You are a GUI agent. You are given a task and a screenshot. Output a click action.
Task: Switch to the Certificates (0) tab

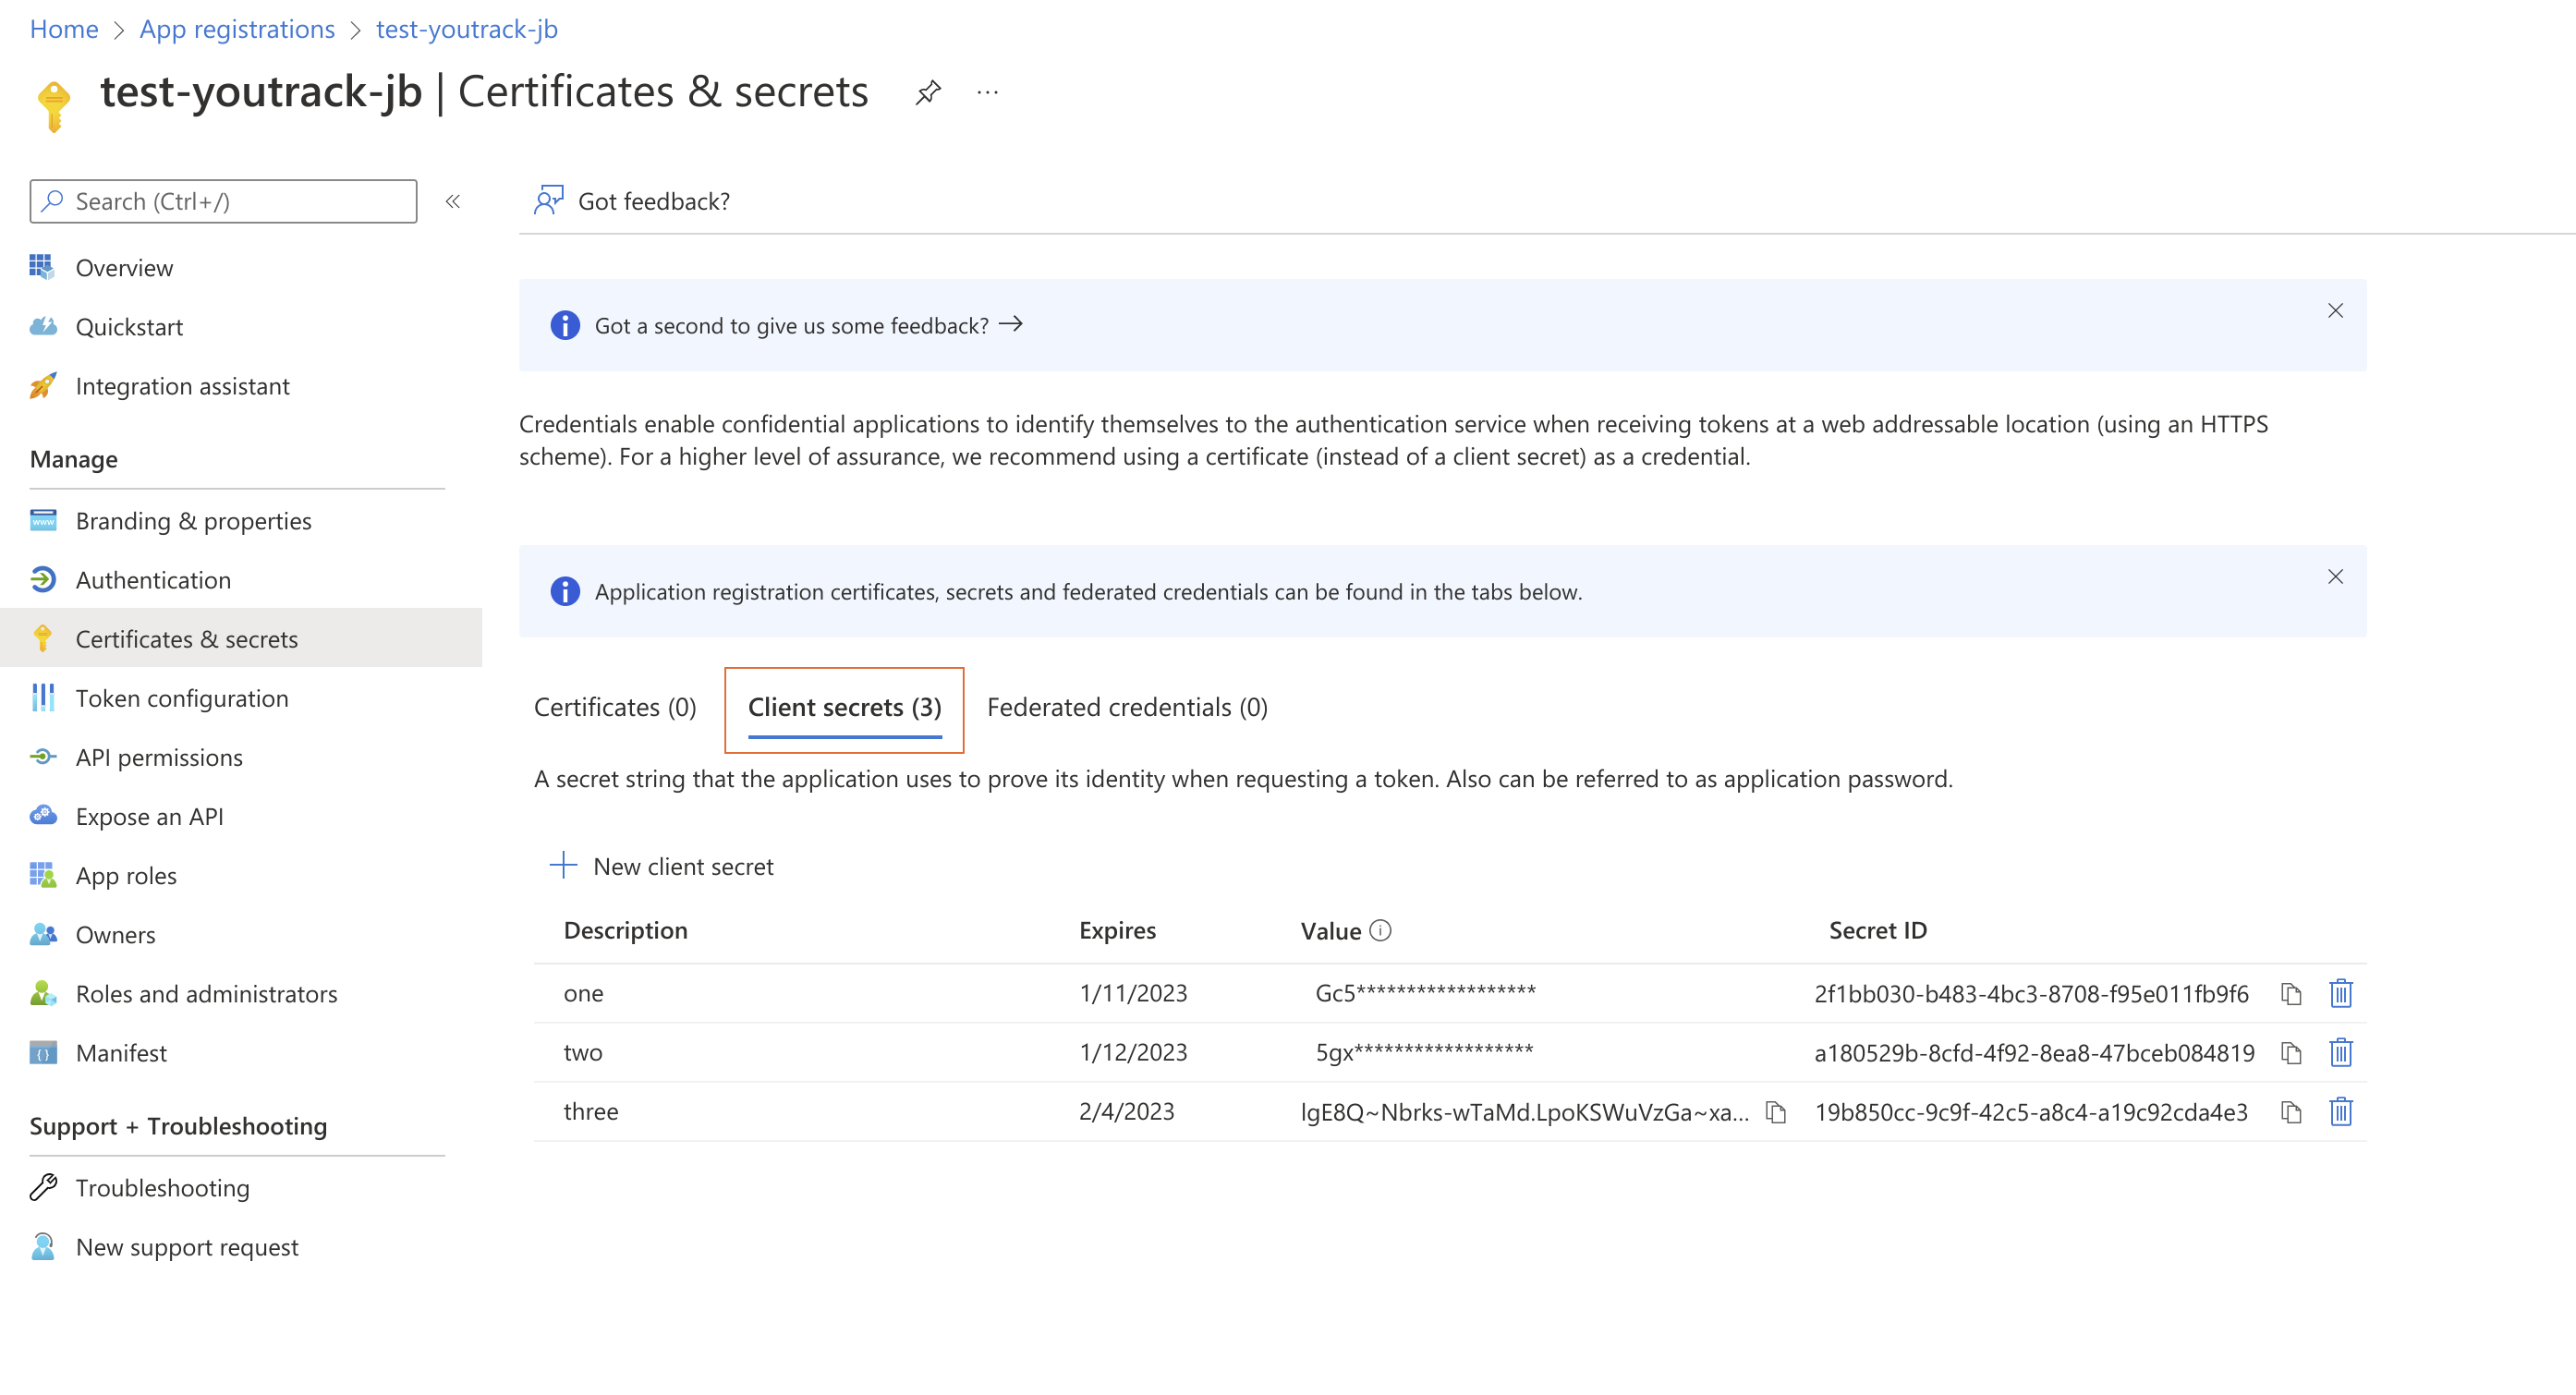coord(615,707)
